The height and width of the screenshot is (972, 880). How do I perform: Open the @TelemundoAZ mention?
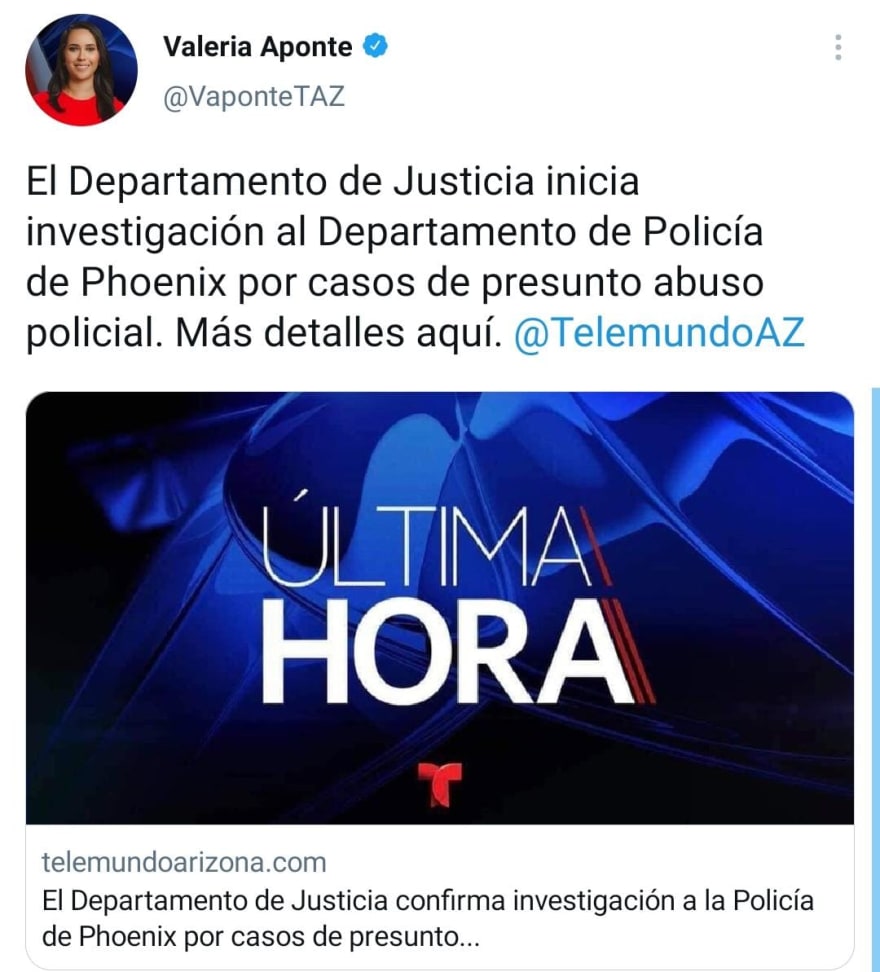click(x=659, y=332)
